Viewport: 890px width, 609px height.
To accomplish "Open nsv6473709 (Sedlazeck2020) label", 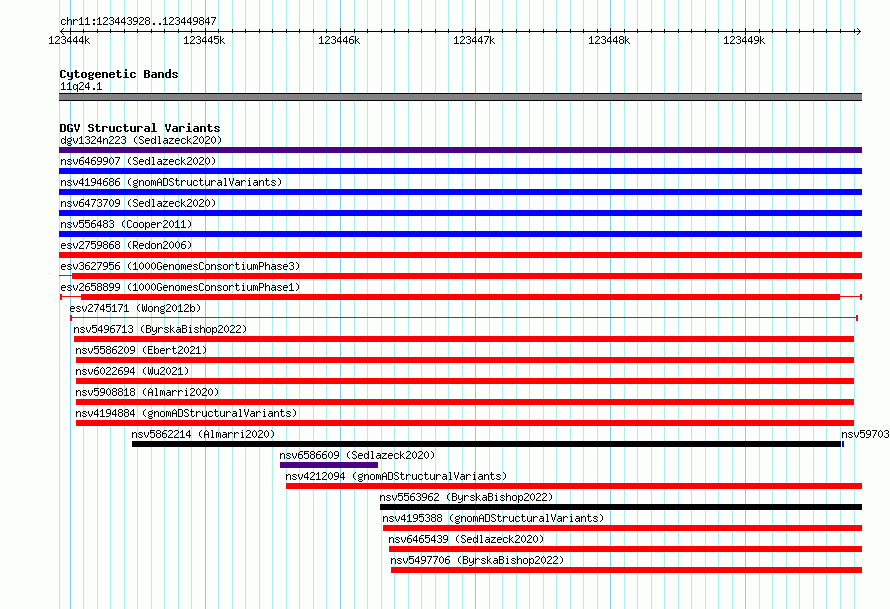I will tap(138, 203).
